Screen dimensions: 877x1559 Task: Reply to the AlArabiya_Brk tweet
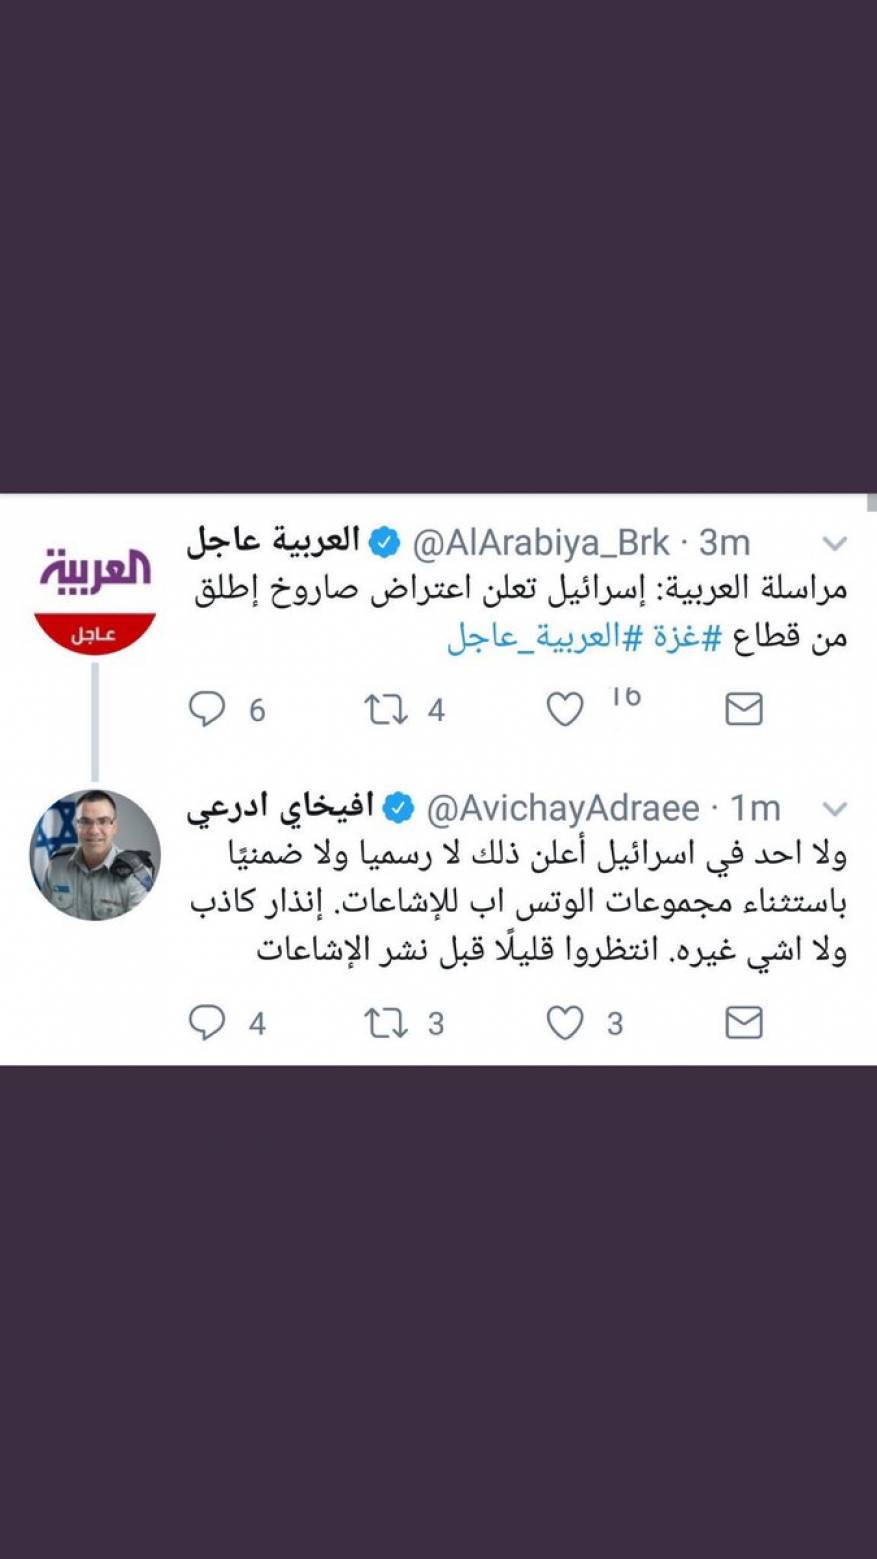point(207,710)
